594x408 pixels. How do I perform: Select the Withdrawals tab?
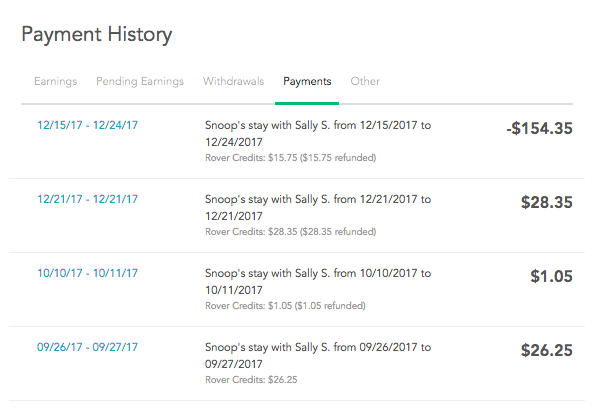(233, 81)
